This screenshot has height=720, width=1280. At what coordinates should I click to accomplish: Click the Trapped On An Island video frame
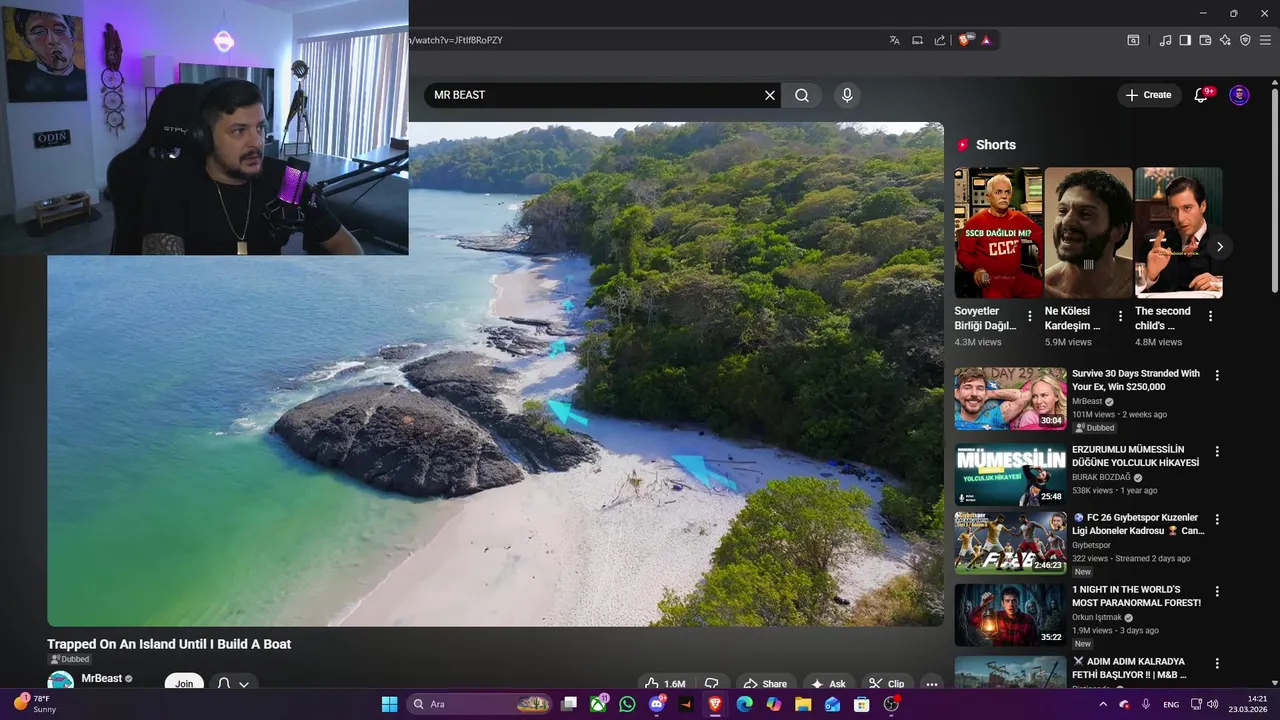(x=495, y=374)
